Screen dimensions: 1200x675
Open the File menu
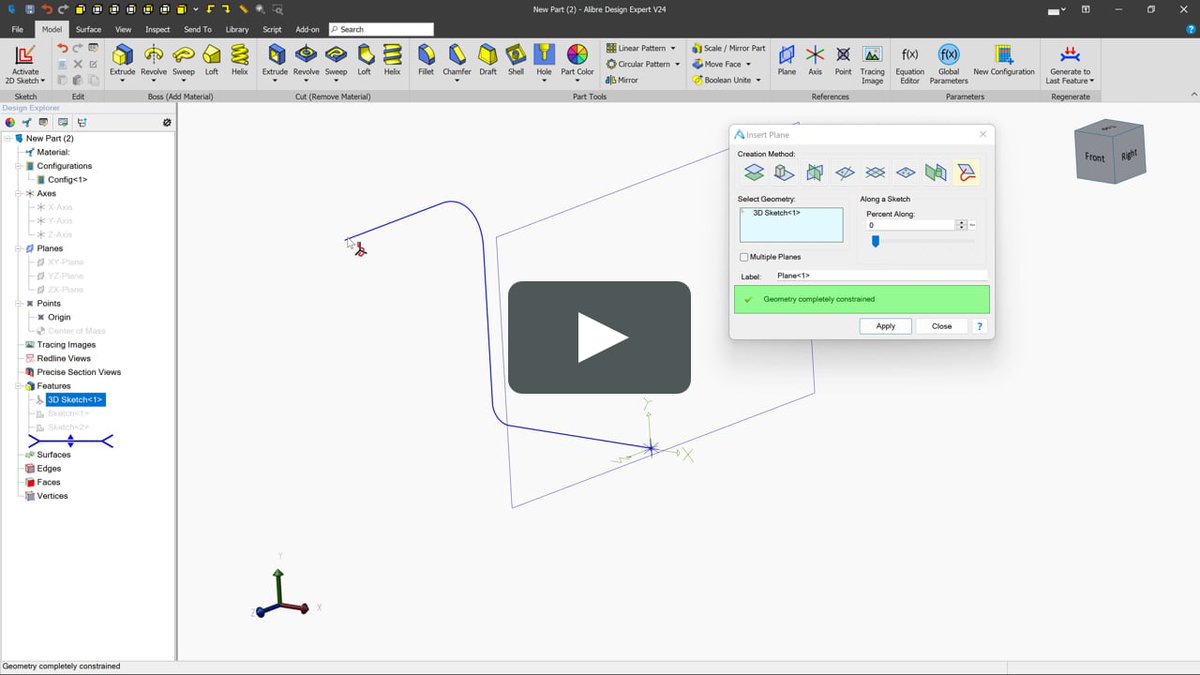tap(17, 29)
